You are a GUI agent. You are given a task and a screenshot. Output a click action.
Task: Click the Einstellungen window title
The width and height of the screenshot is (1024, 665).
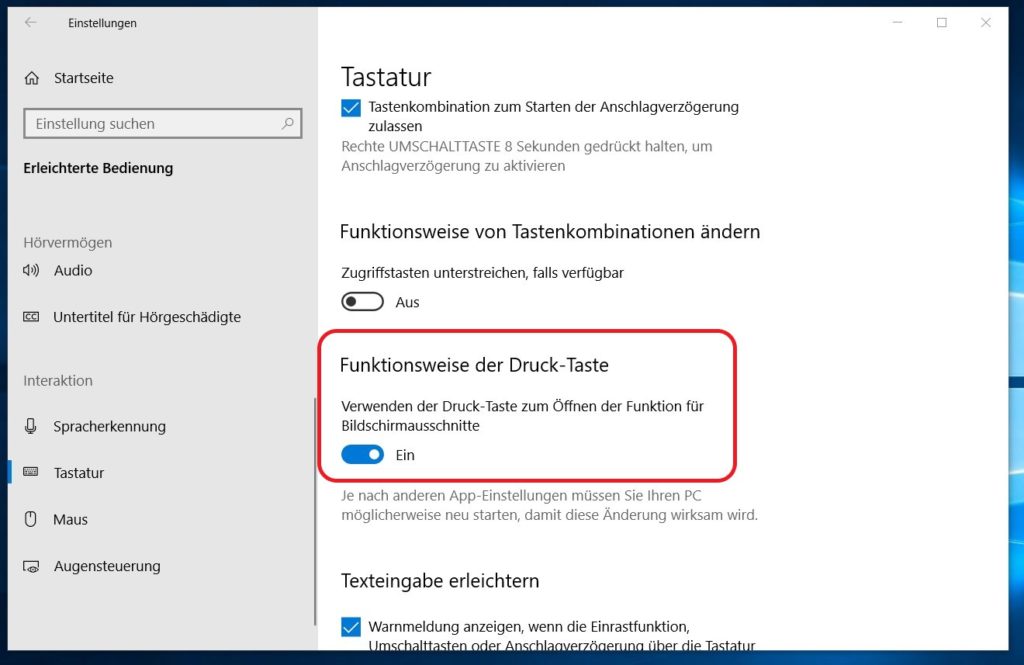(x=103, y=23)
